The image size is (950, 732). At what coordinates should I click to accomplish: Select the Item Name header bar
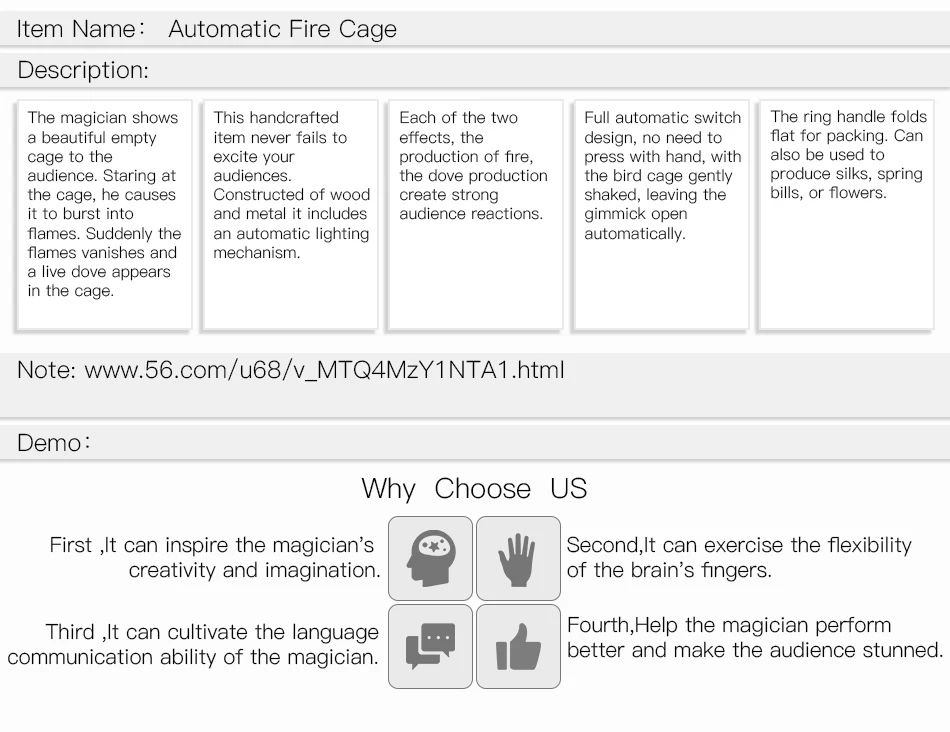point(475,28)
